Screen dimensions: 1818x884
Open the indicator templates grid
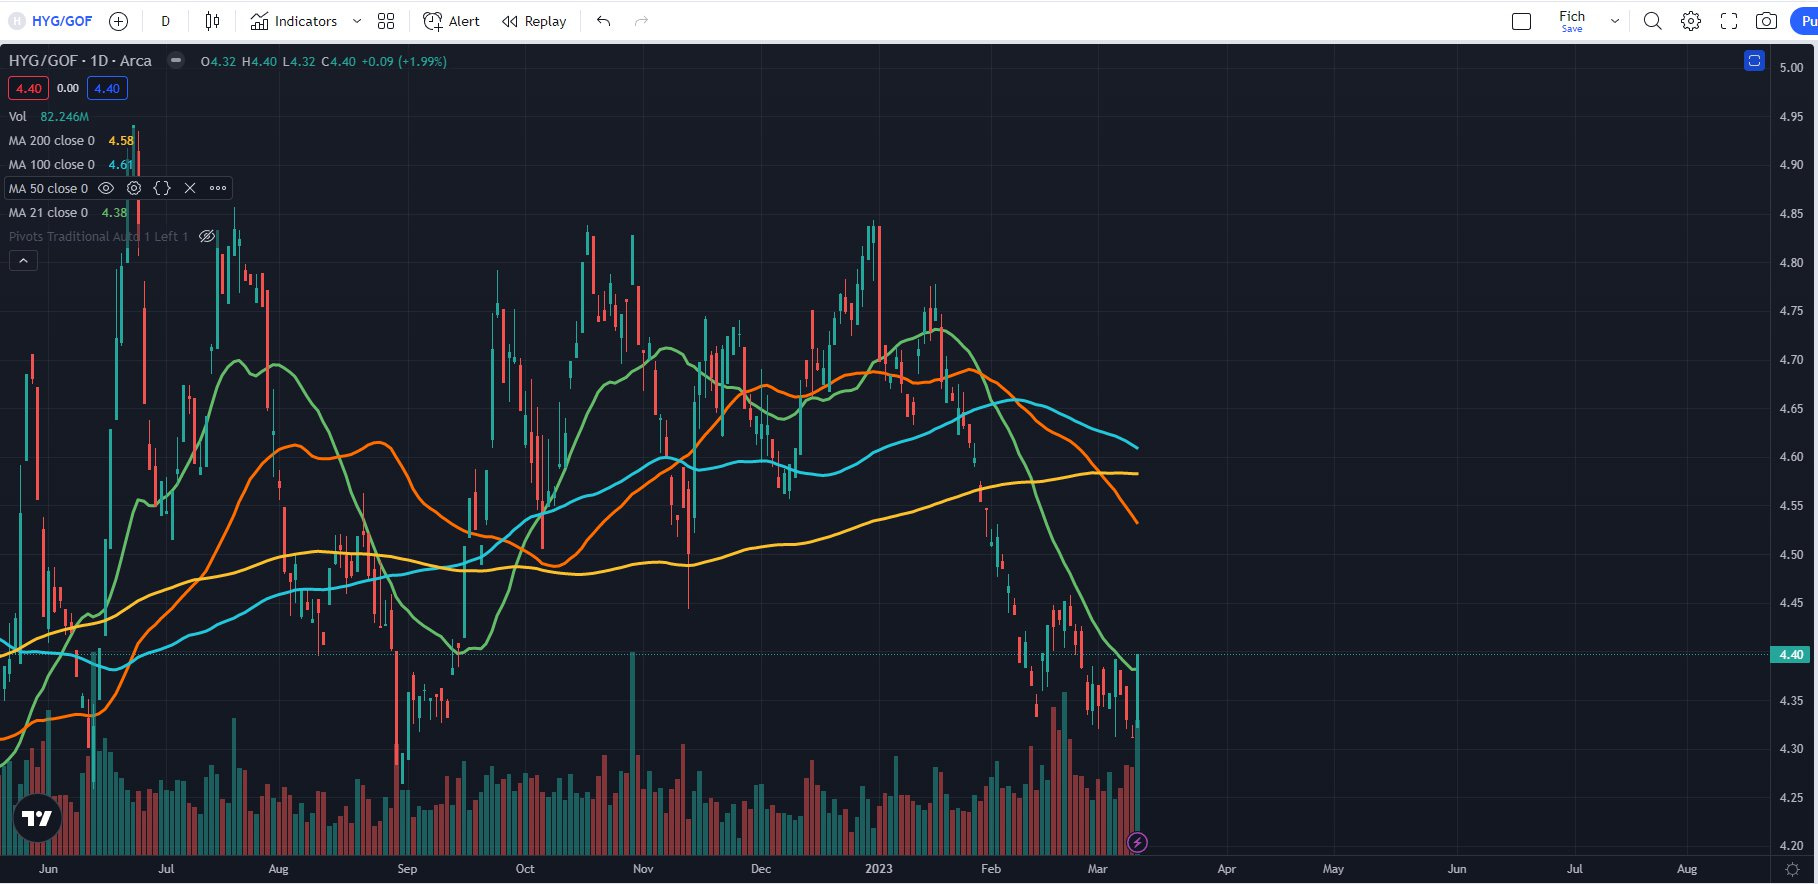[386, 21]
